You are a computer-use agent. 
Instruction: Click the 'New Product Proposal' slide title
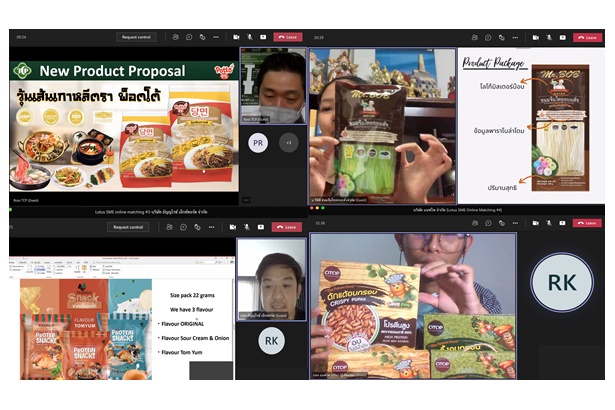[x=112, y=71]
